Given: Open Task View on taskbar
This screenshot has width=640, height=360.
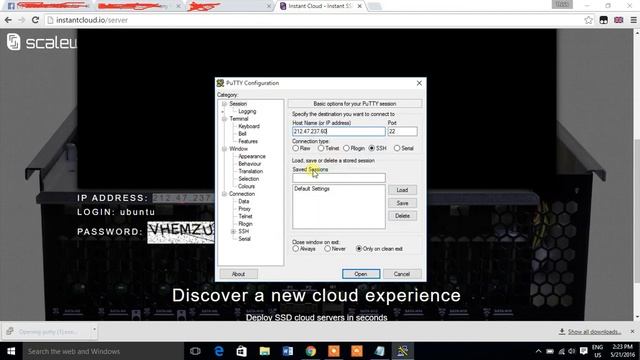Looking at the screenshot, I should (196, 351).
